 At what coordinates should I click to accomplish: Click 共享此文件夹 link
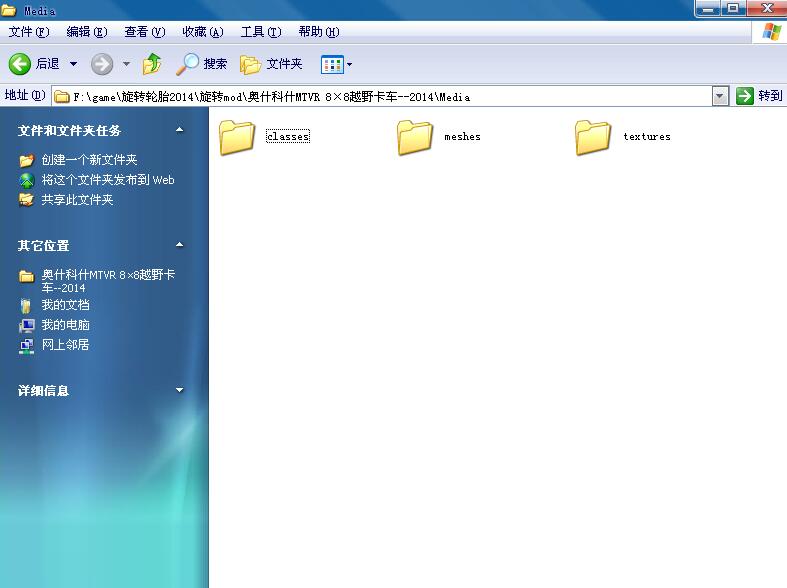[x=77, y=200]
